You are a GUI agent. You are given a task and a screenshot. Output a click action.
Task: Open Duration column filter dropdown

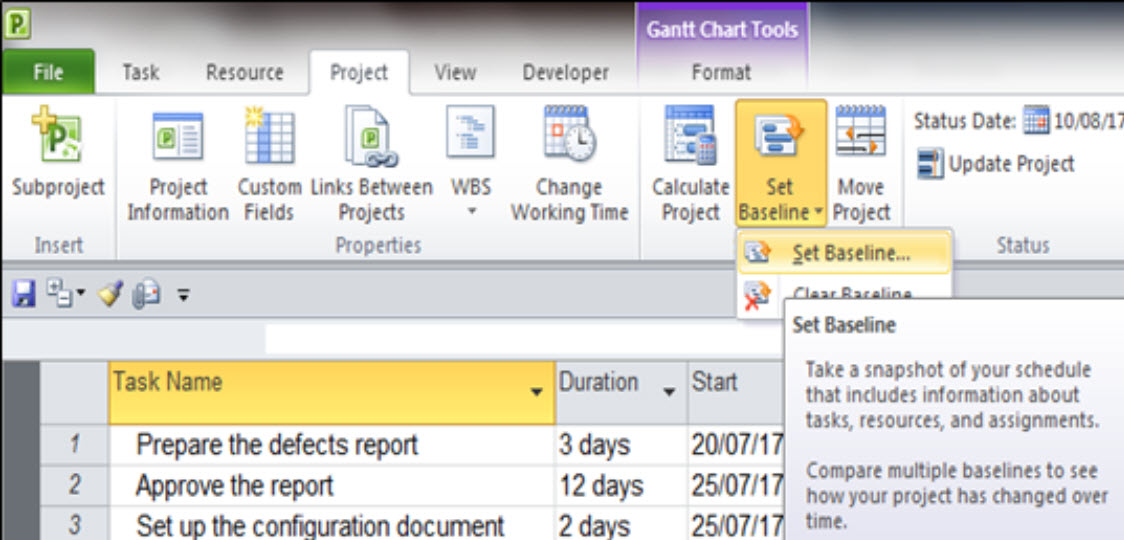click(x=670, y=392)
